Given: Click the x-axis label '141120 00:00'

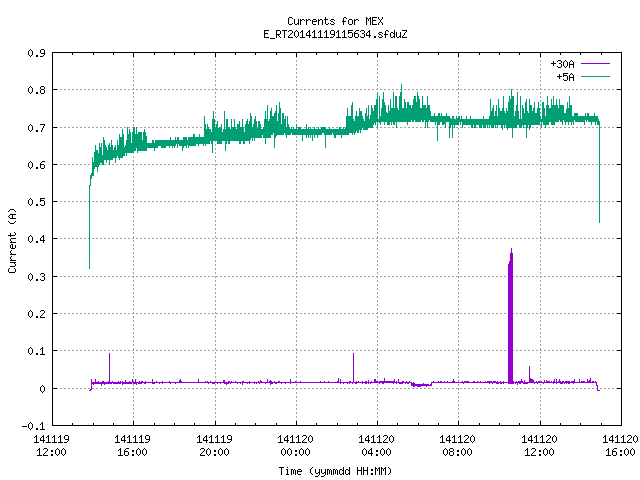Looking at the screenshot, I should [x=296, y=446].
